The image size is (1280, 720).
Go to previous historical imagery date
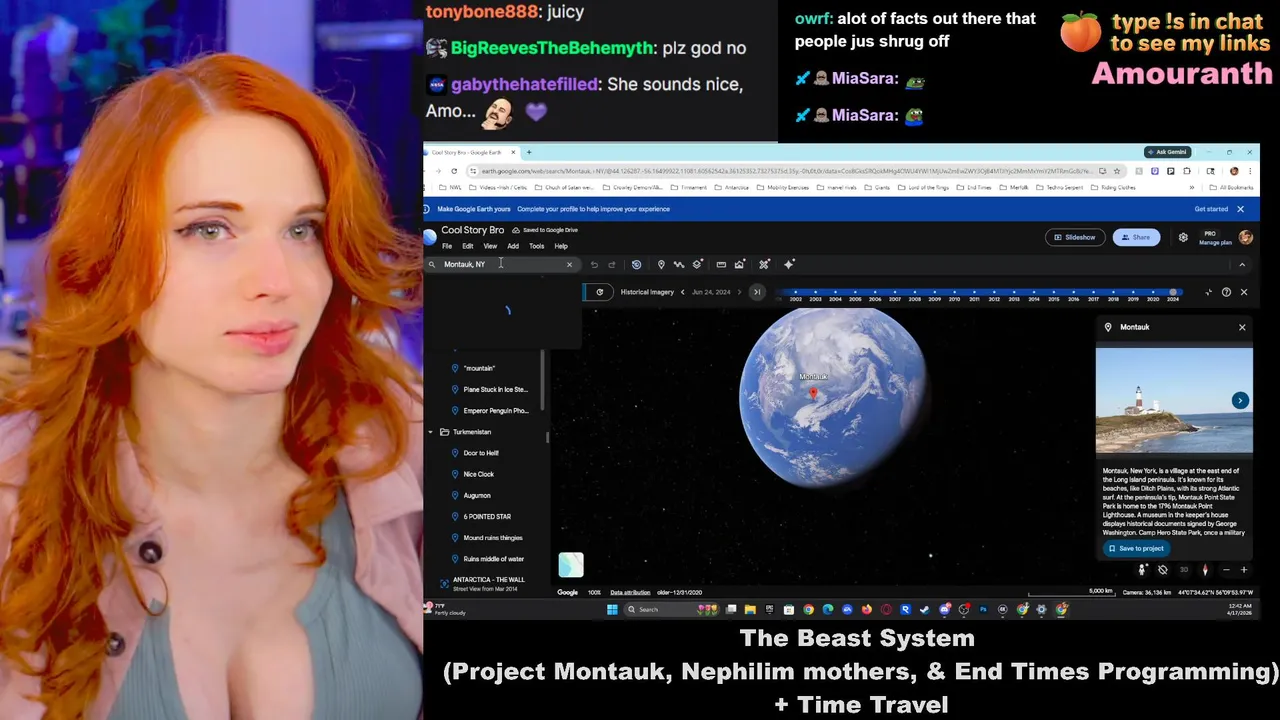pos(682,292)
